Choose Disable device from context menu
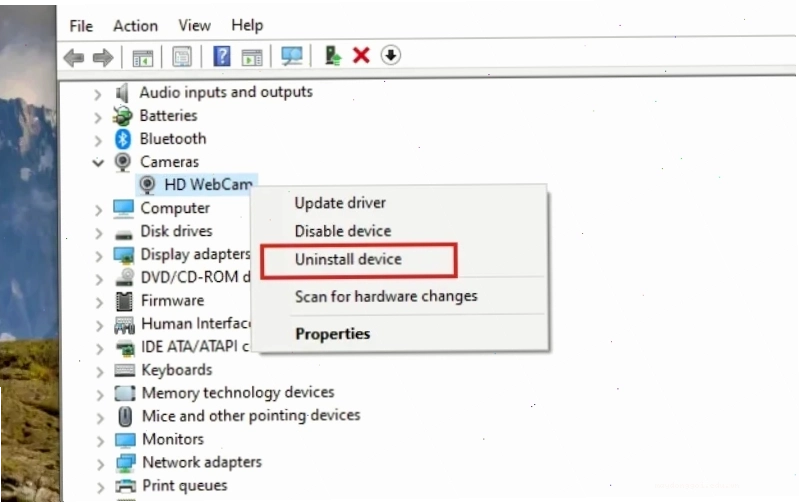 point(343,231)
